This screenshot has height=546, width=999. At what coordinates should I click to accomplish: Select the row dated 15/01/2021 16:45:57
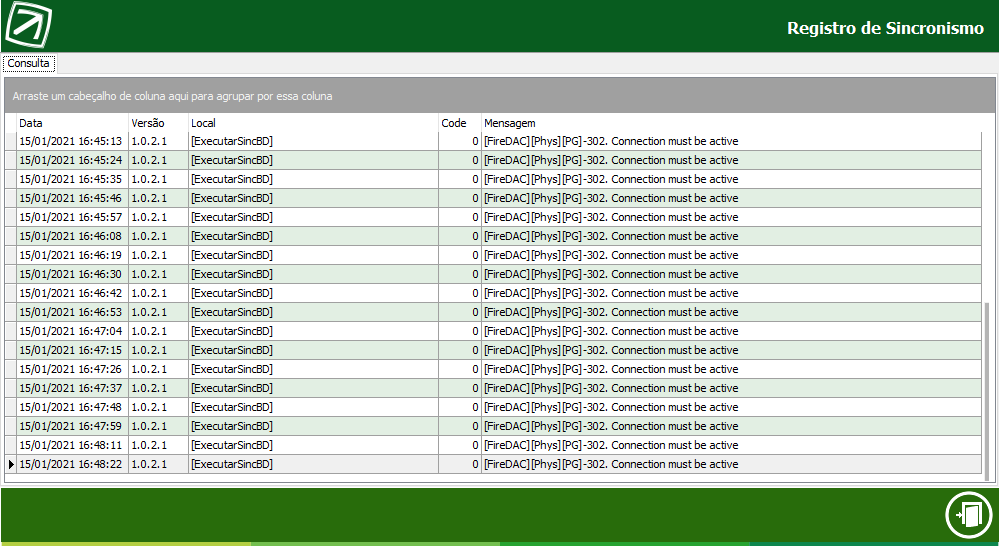(x=493, y=217)
